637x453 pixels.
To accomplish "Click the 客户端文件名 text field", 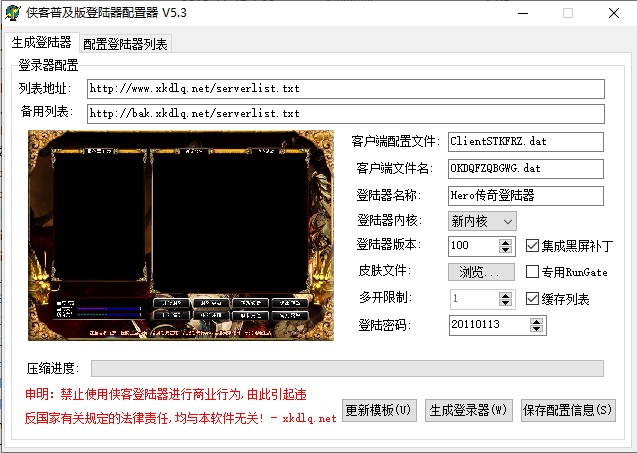I will [525, 168].
